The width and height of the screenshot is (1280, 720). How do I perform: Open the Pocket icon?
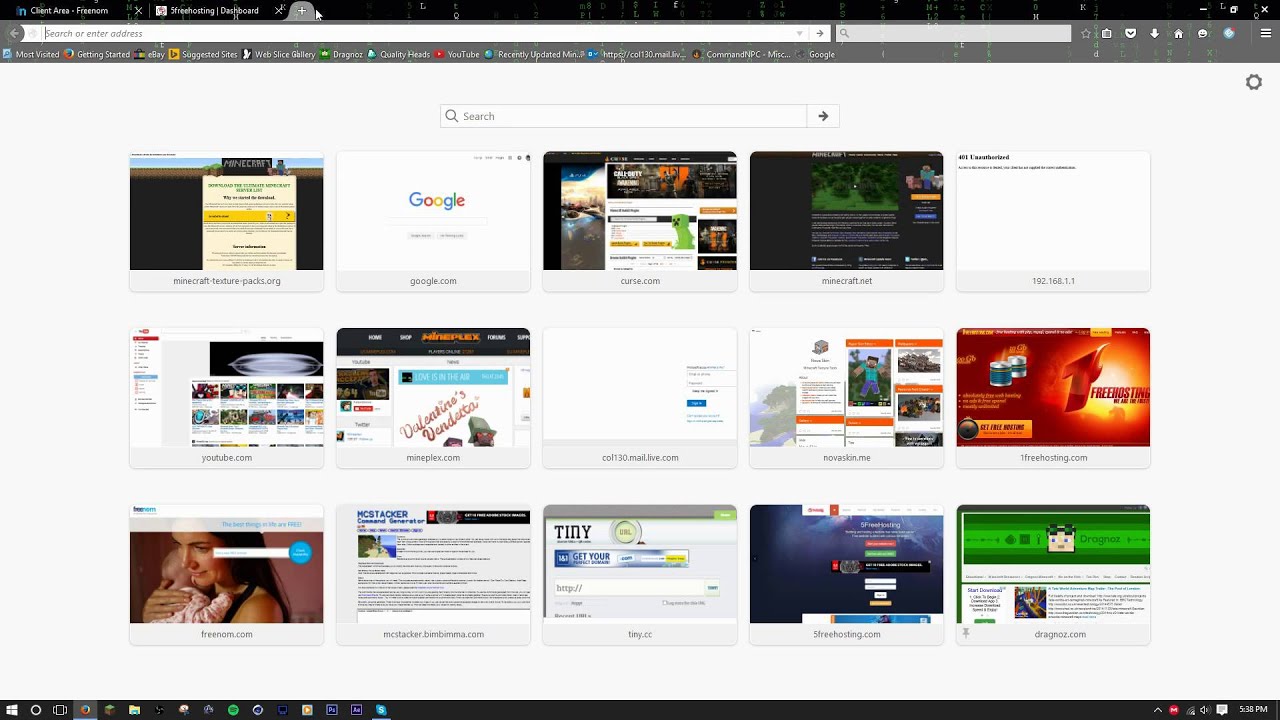click(x=1131, y=33)
